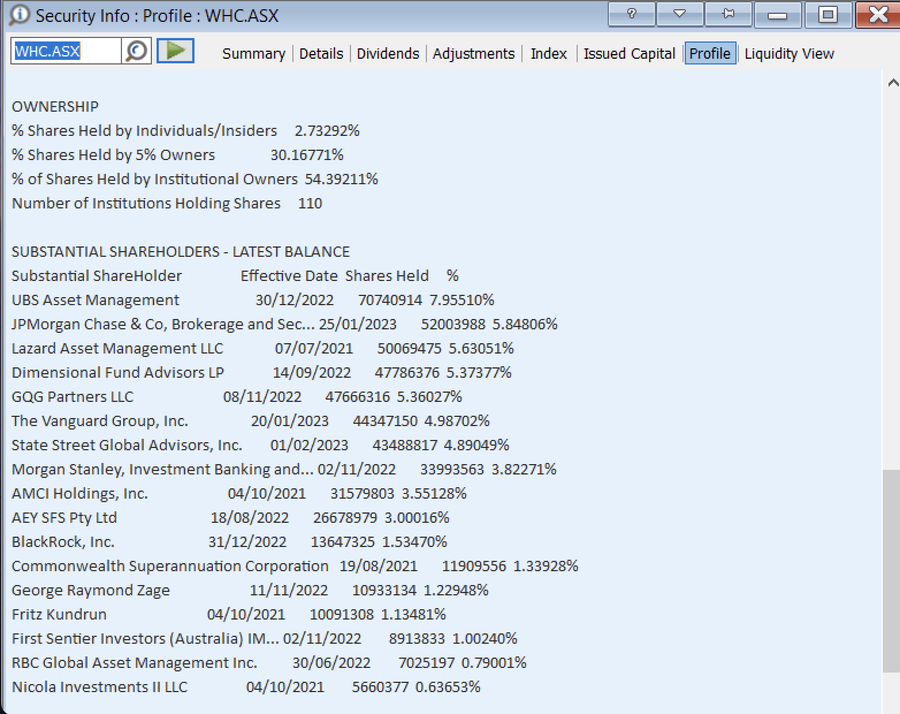Click the JPMorgan Chase & Co shareholder row
Viewport: 900px width, 714px height.
click(285, 324)
